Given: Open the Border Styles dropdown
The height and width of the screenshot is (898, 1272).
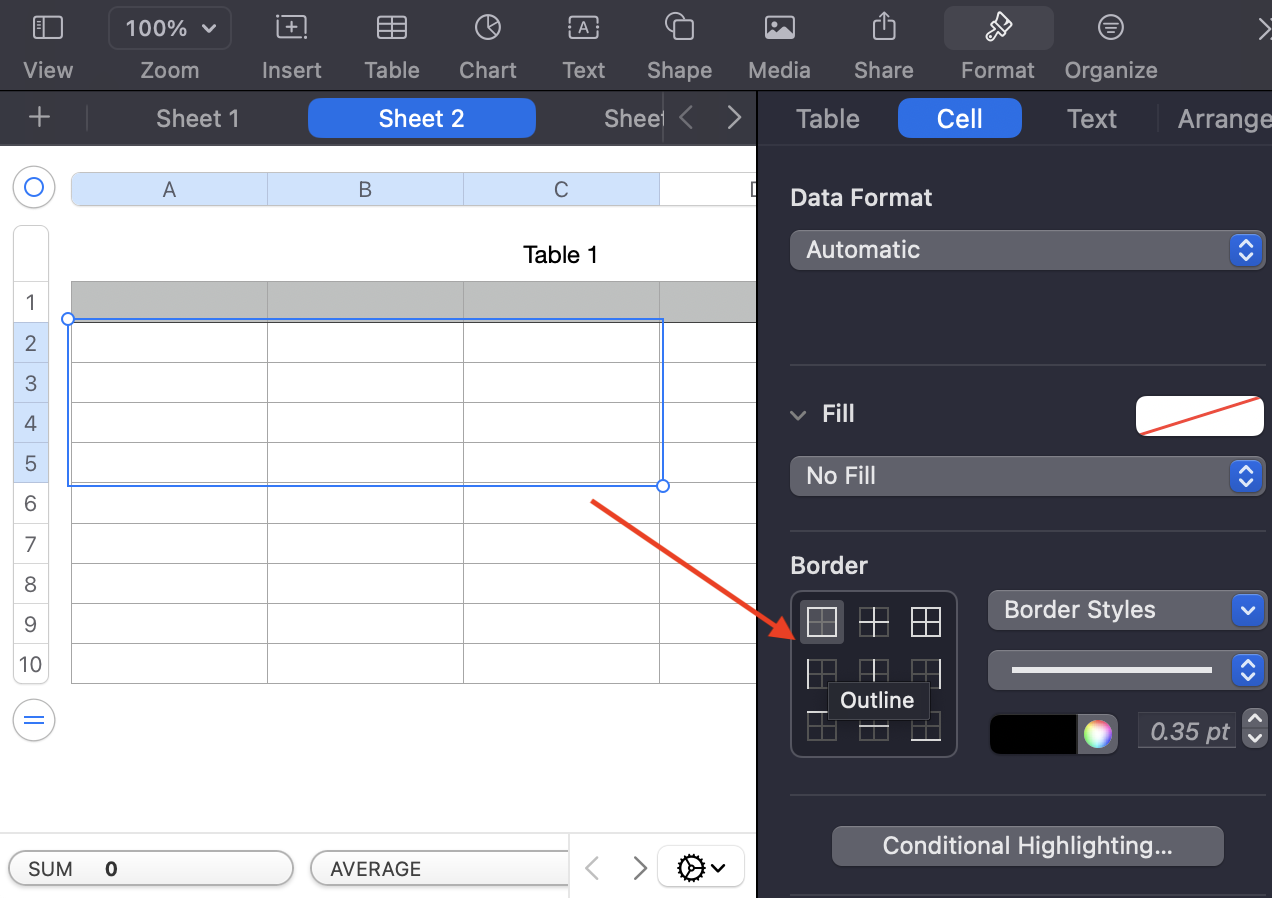Looking at the screenshot, I should pos(1127,610).
